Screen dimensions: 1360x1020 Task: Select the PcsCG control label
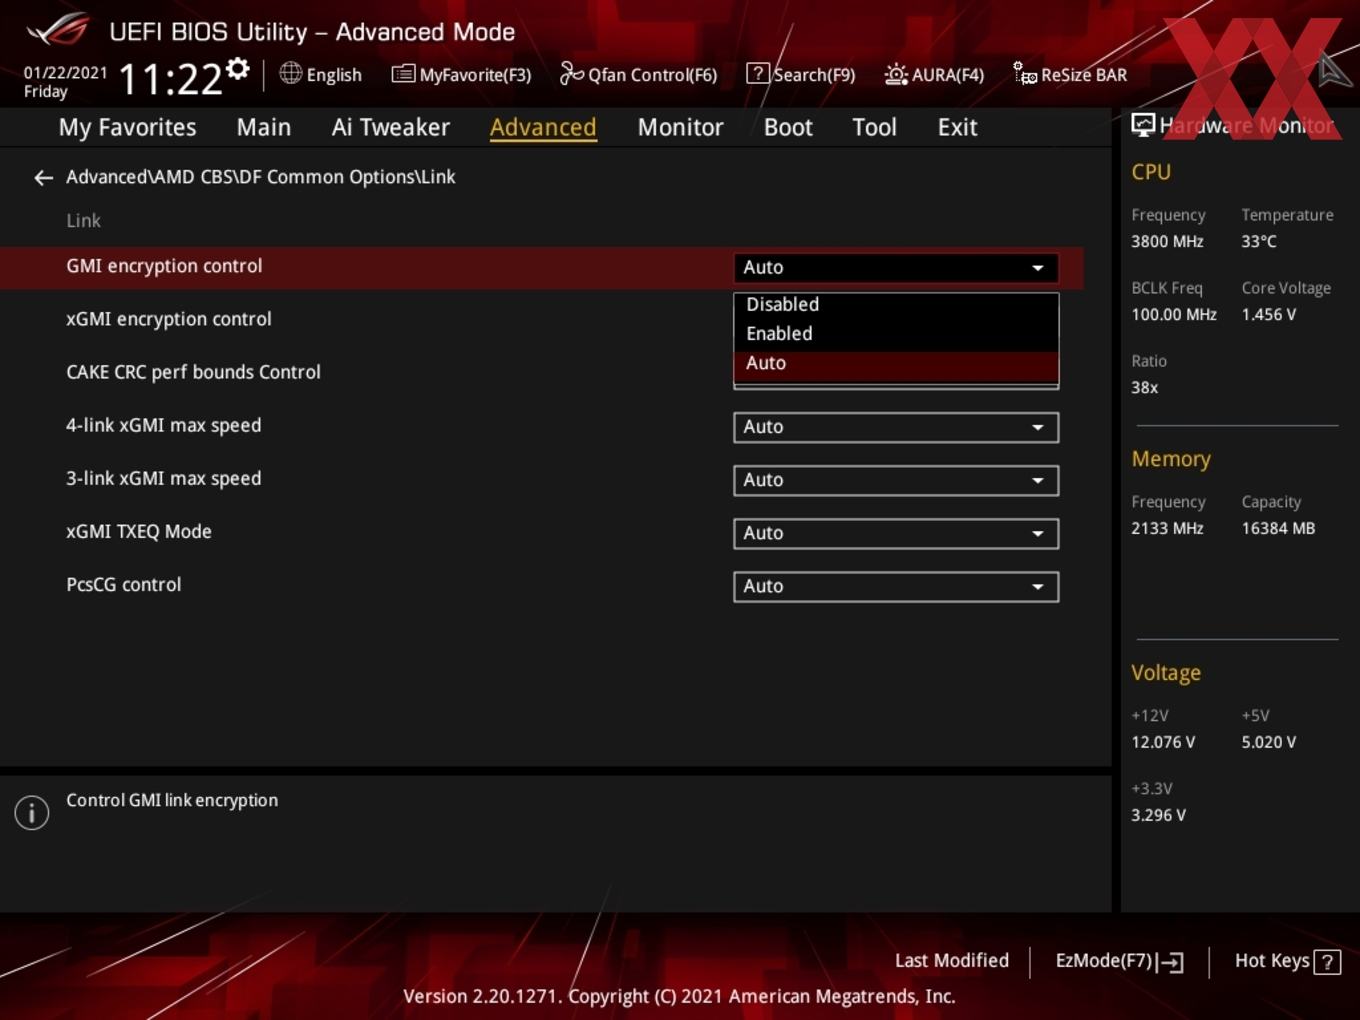coord(123,584)
